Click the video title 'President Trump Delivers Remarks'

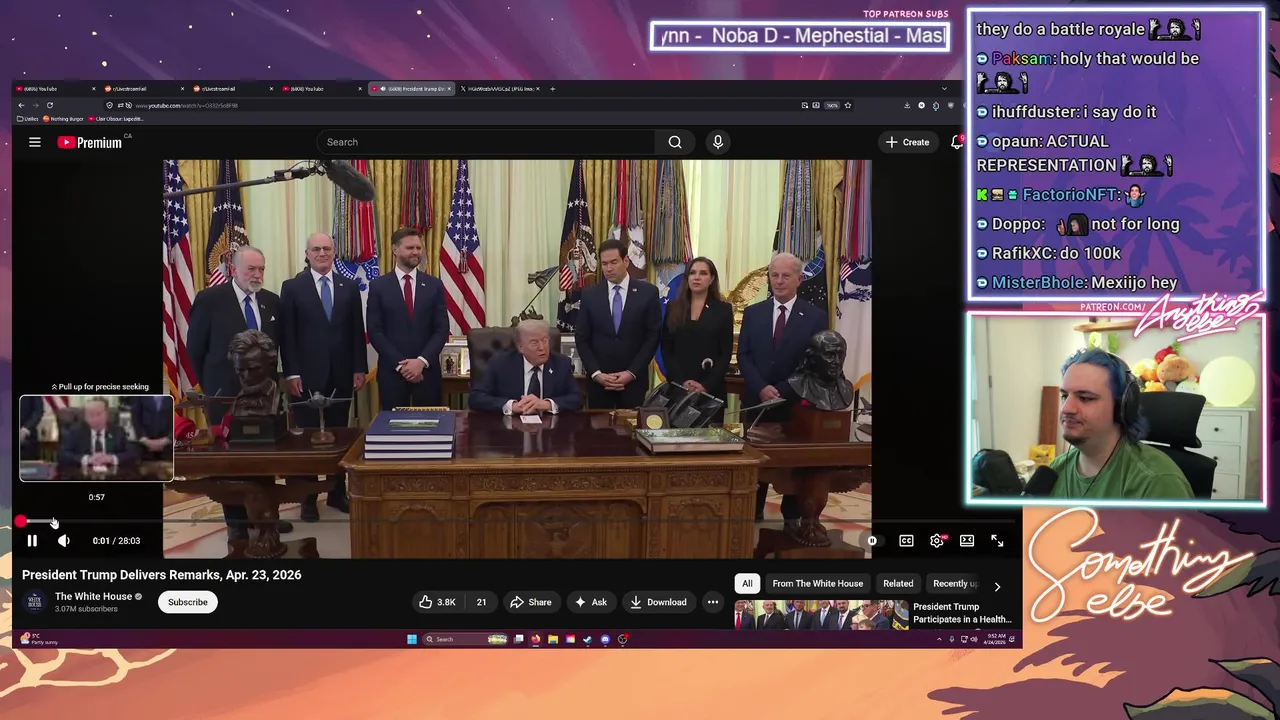[161, 575]
